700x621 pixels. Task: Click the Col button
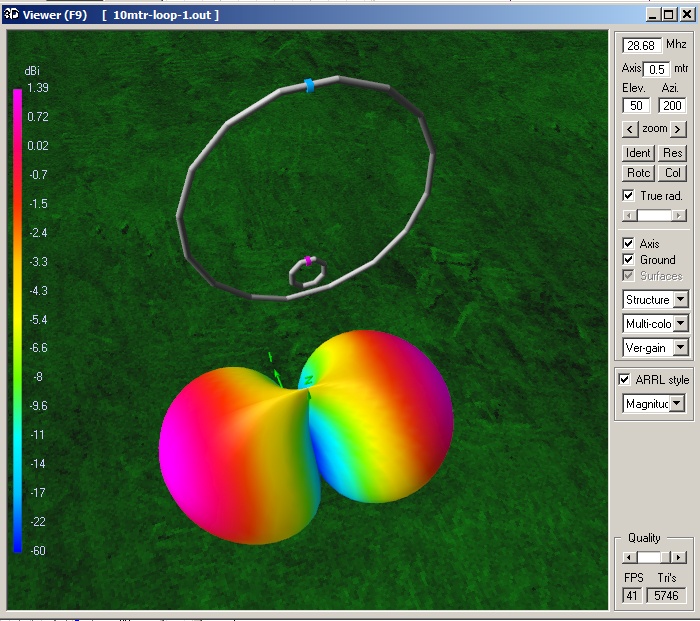tap(672, 173)
